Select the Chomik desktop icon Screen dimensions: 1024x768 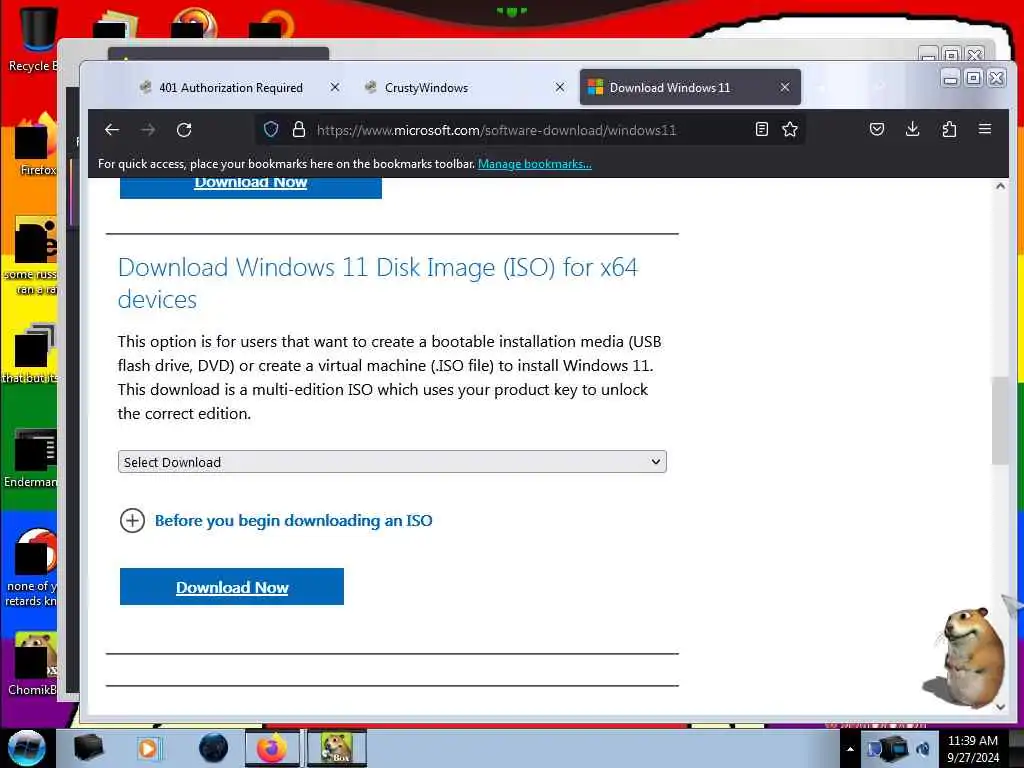point(33,663)
